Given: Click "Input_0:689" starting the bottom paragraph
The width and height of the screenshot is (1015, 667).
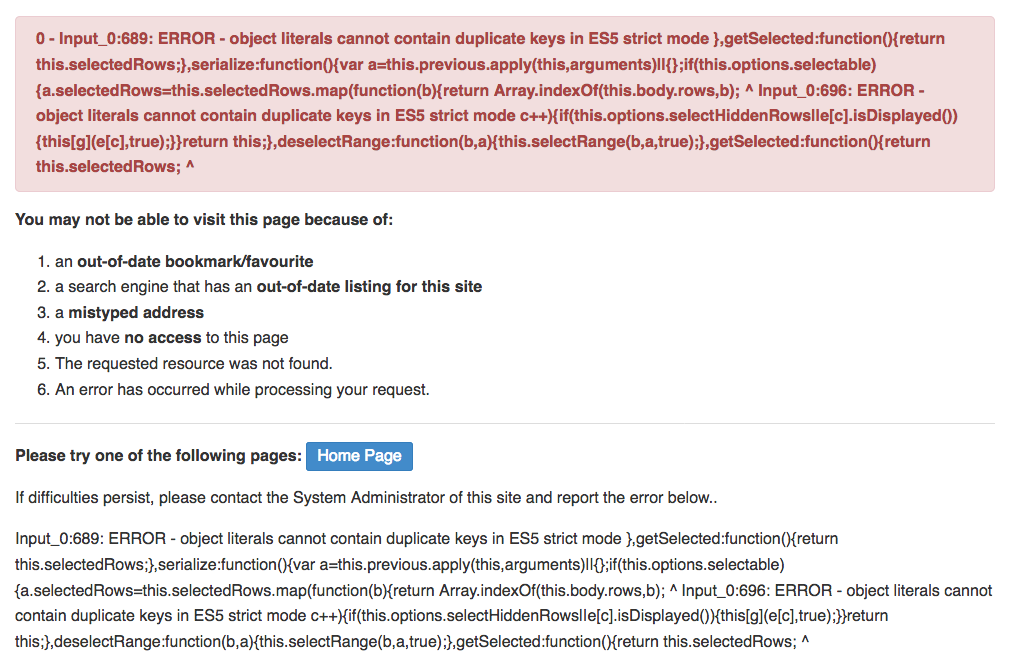Looking at the screenshot, I should point(58,539).
